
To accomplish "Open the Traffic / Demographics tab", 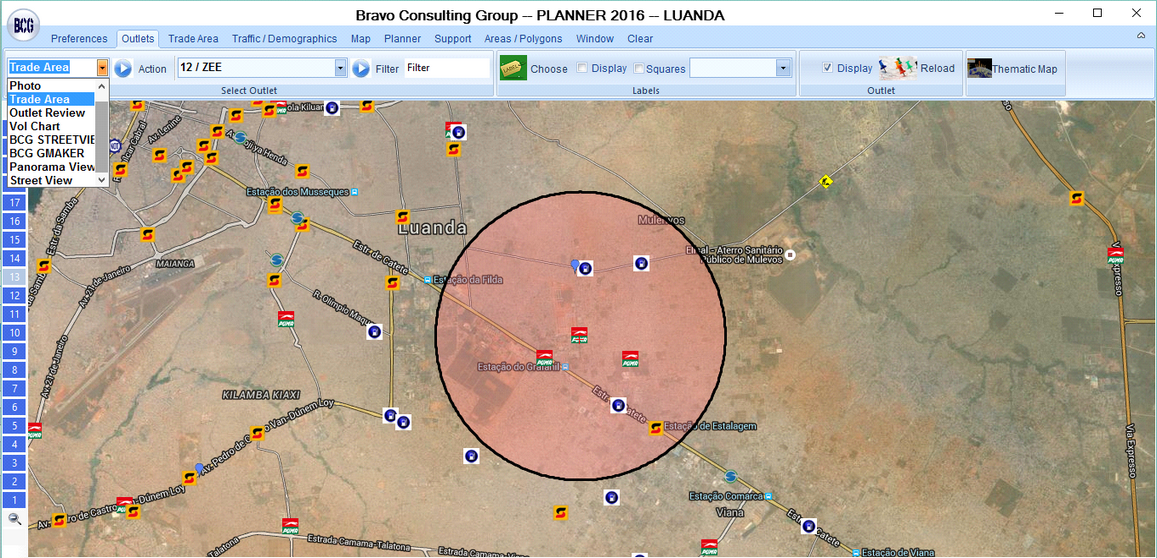I will [284, 39].
